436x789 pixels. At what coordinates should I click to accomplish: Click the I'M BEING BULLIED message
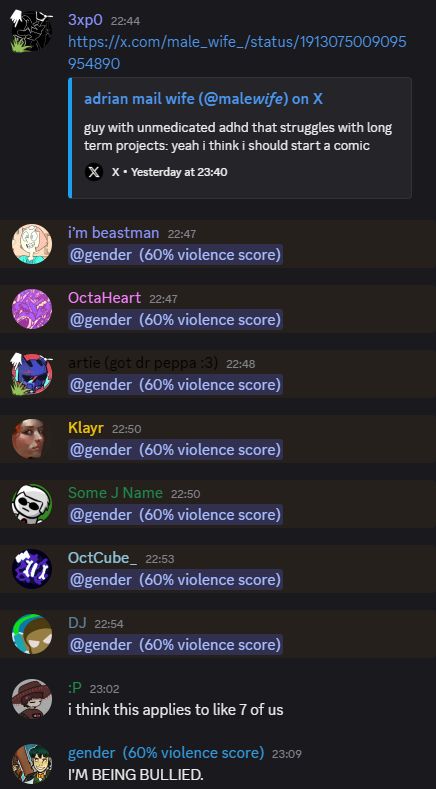[136, 775]
